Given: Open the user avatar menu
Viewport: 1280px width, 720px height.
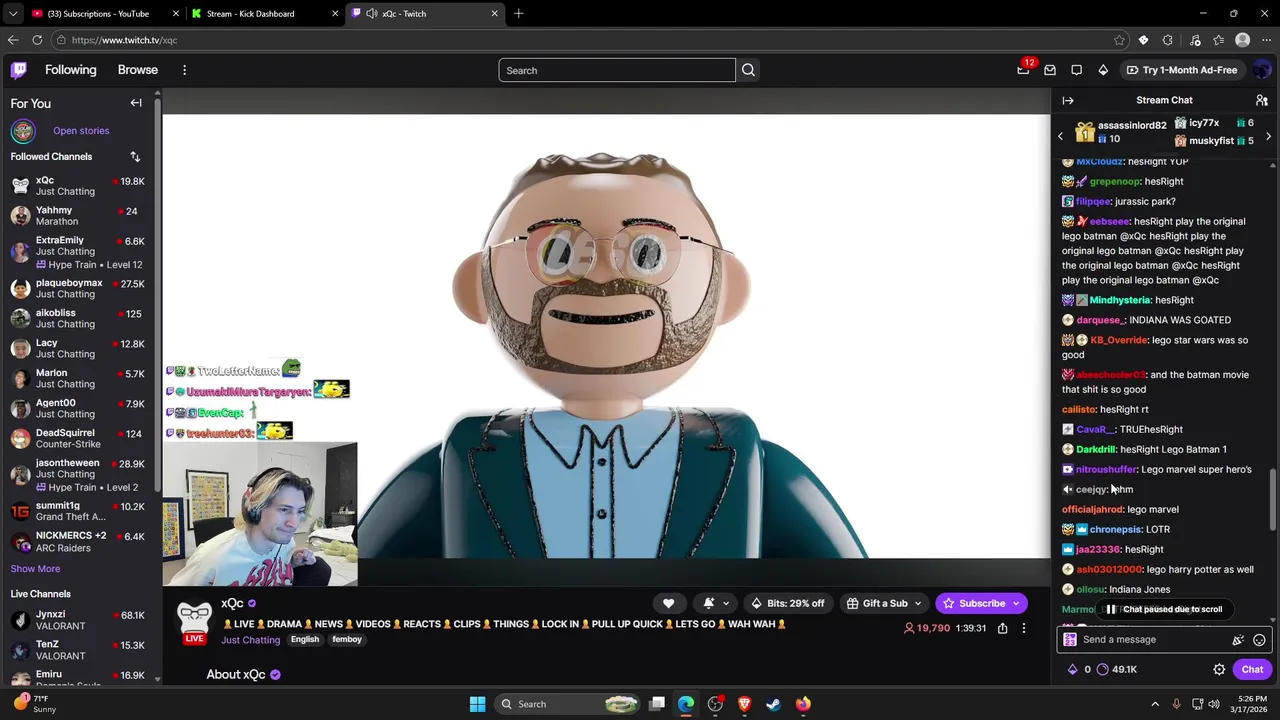Looking at the screenshot, I should (x=1261, y=70).
